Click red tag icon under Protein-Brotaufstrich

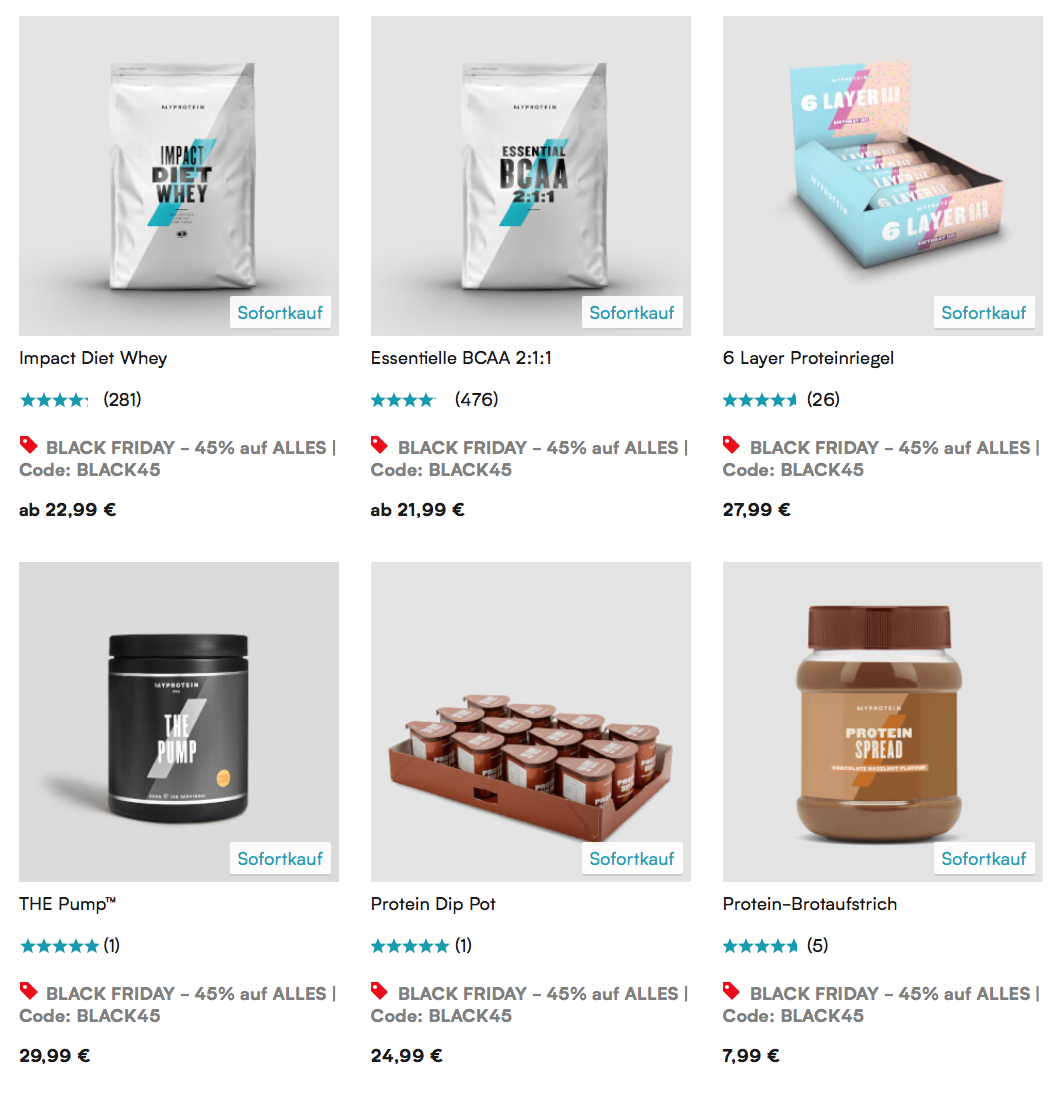pos(731,990)
